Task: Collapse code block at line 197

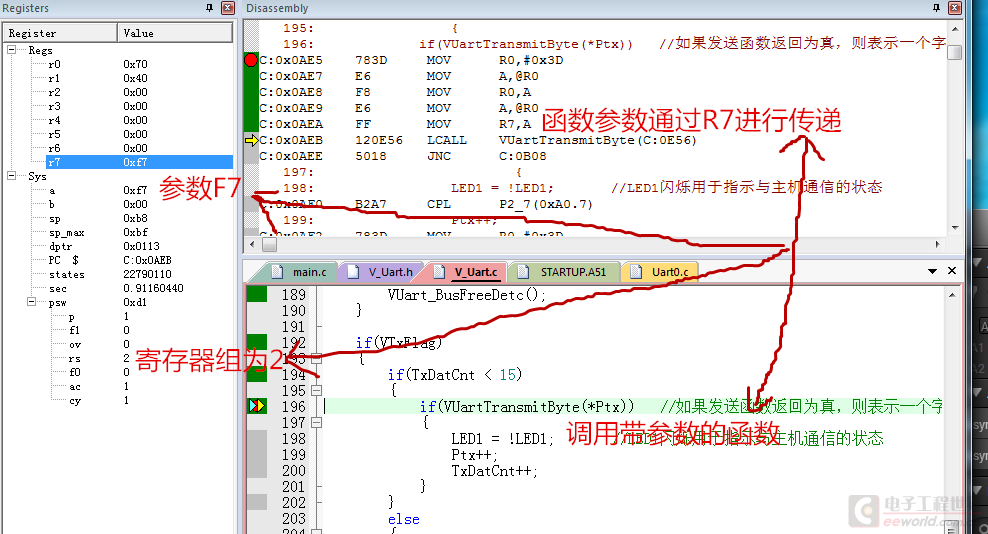Action: click(x=317, y=422)
